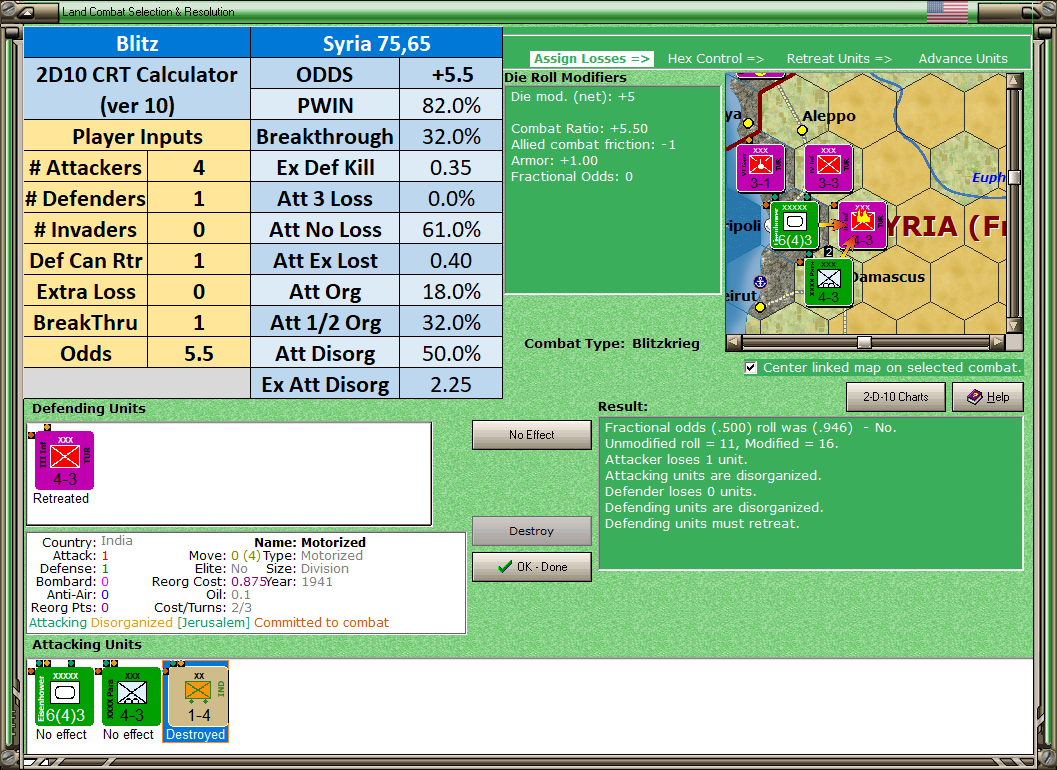Switch to the Advance Units step
The width and height of the screenshot is (1057, 770).
tap(963, 59)
